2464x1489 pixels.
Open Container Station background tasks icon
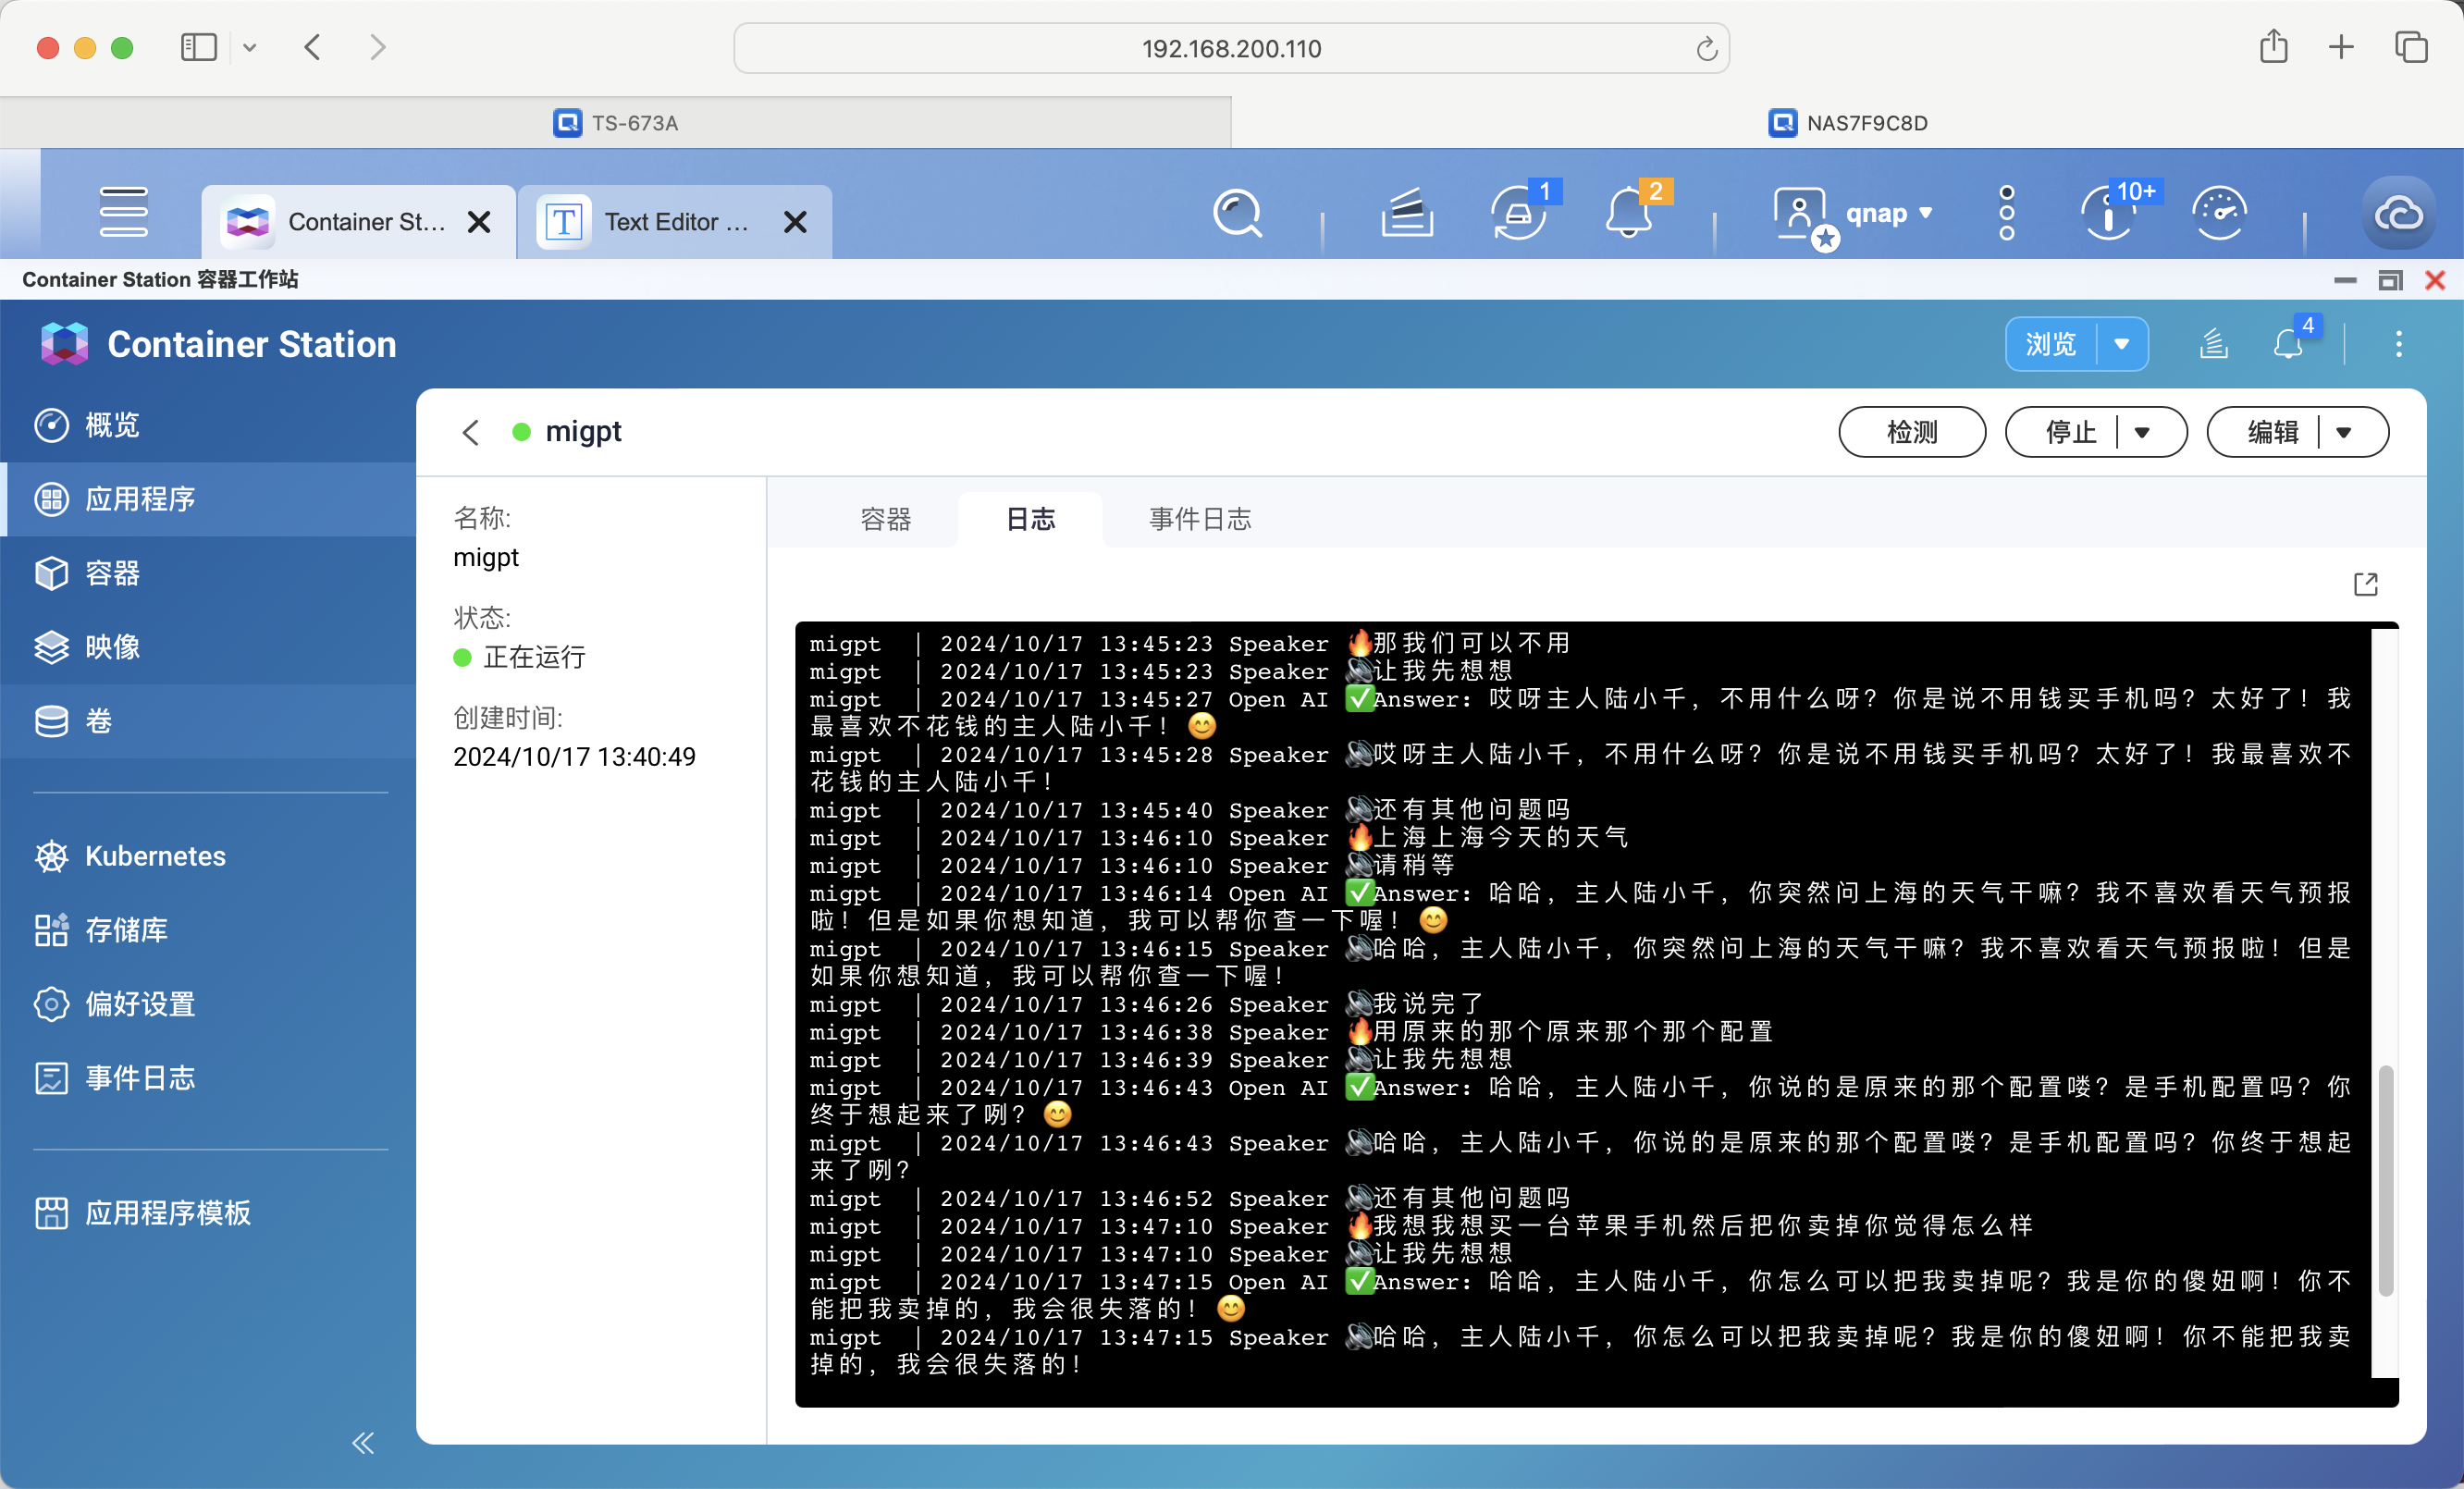pyautogui.click(x=2214, y=344)
